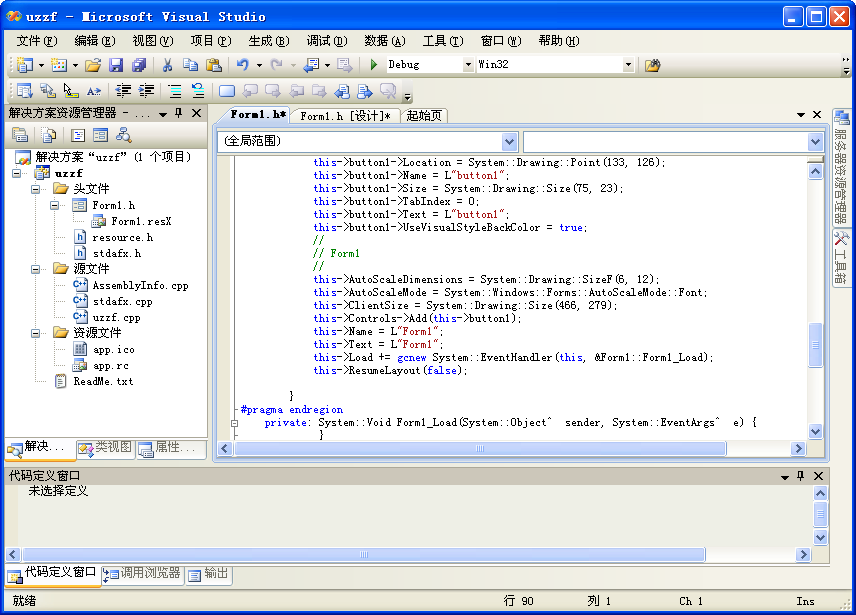Toggle auto-hide pin on code definition window
Screen dimensions: 856x615
(x=800, y=476)
